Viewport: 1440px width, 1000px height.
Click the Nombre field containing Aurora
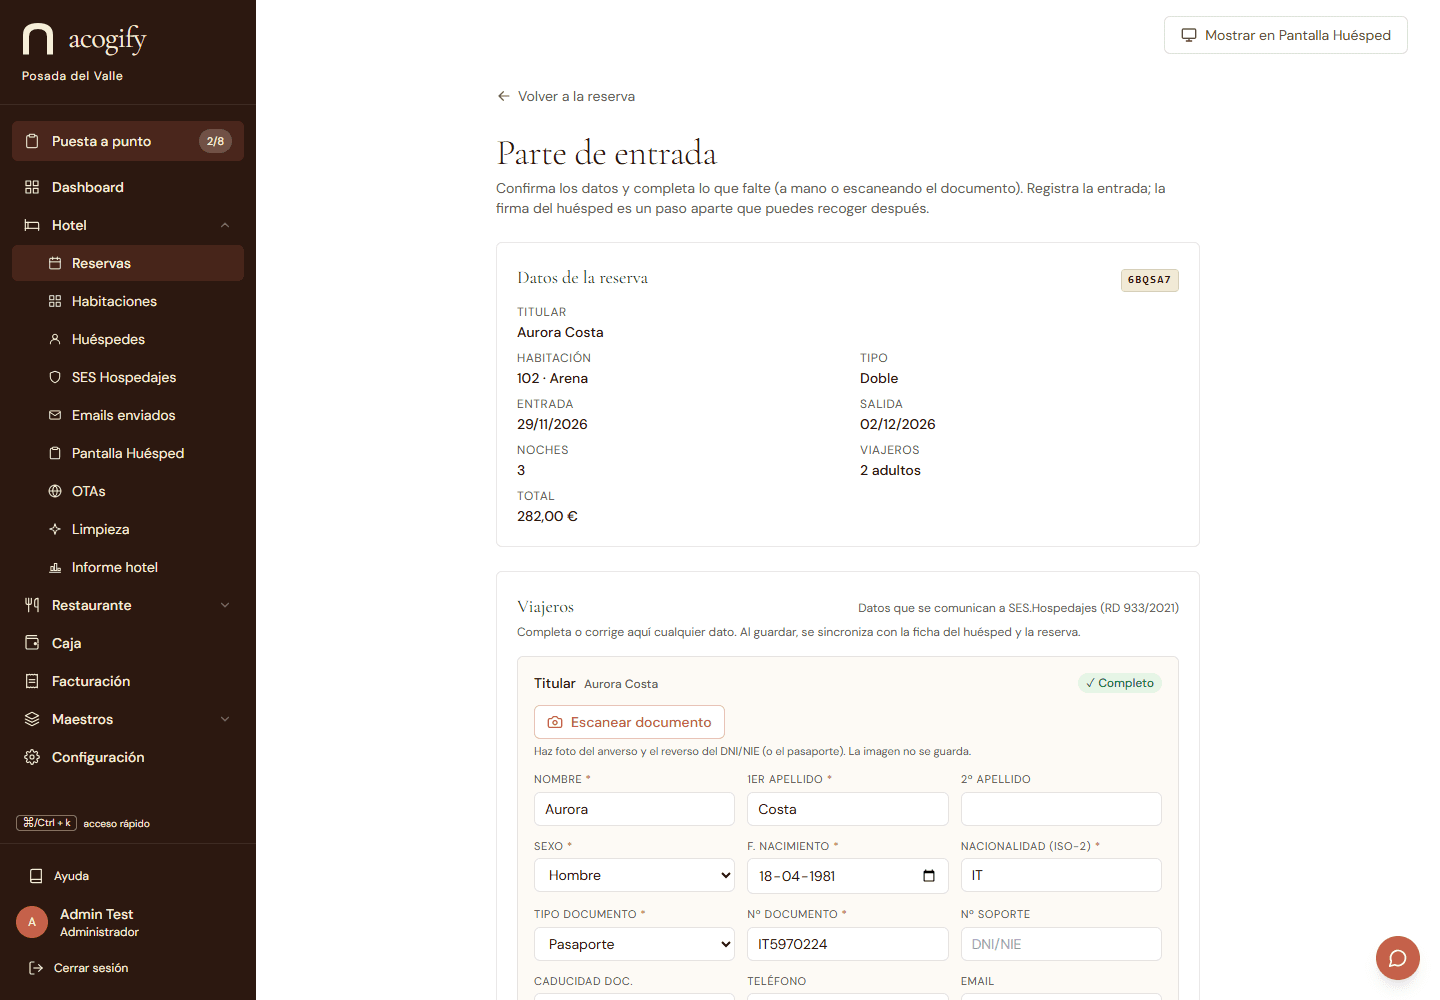tap(634, 809)
